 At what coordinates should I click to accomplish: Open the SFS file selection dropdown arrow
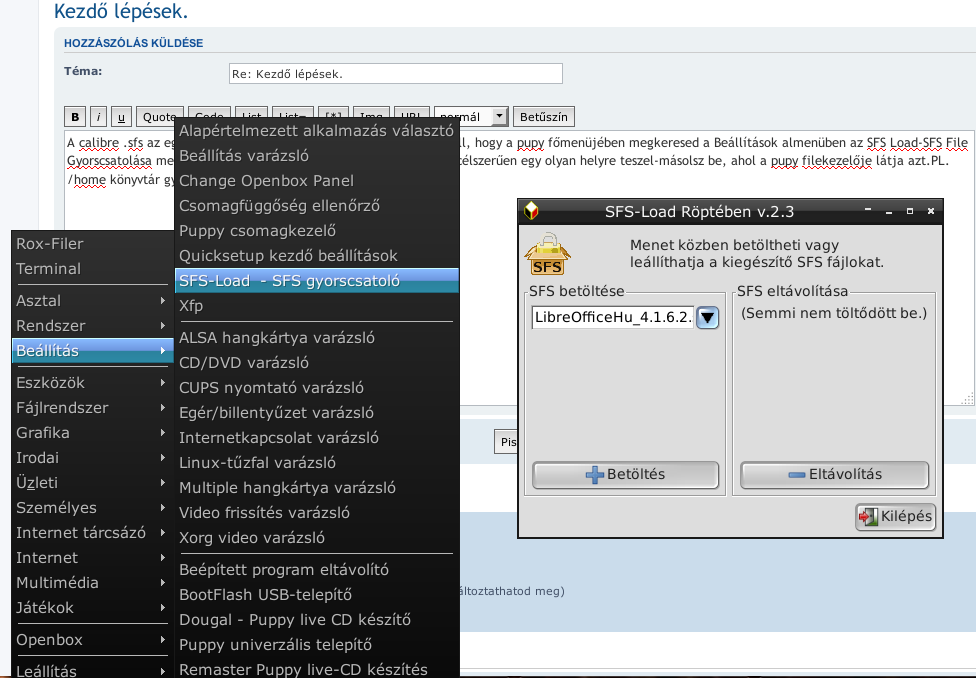(707, 318)
